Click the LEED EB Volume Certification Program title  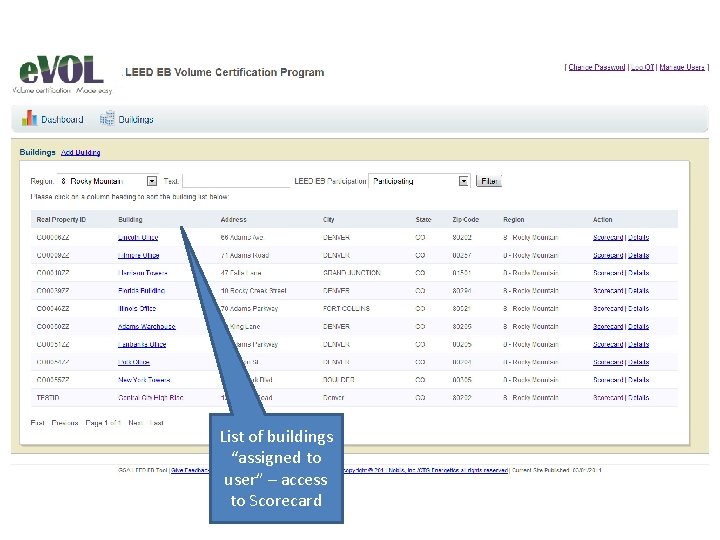coord(225,73)
